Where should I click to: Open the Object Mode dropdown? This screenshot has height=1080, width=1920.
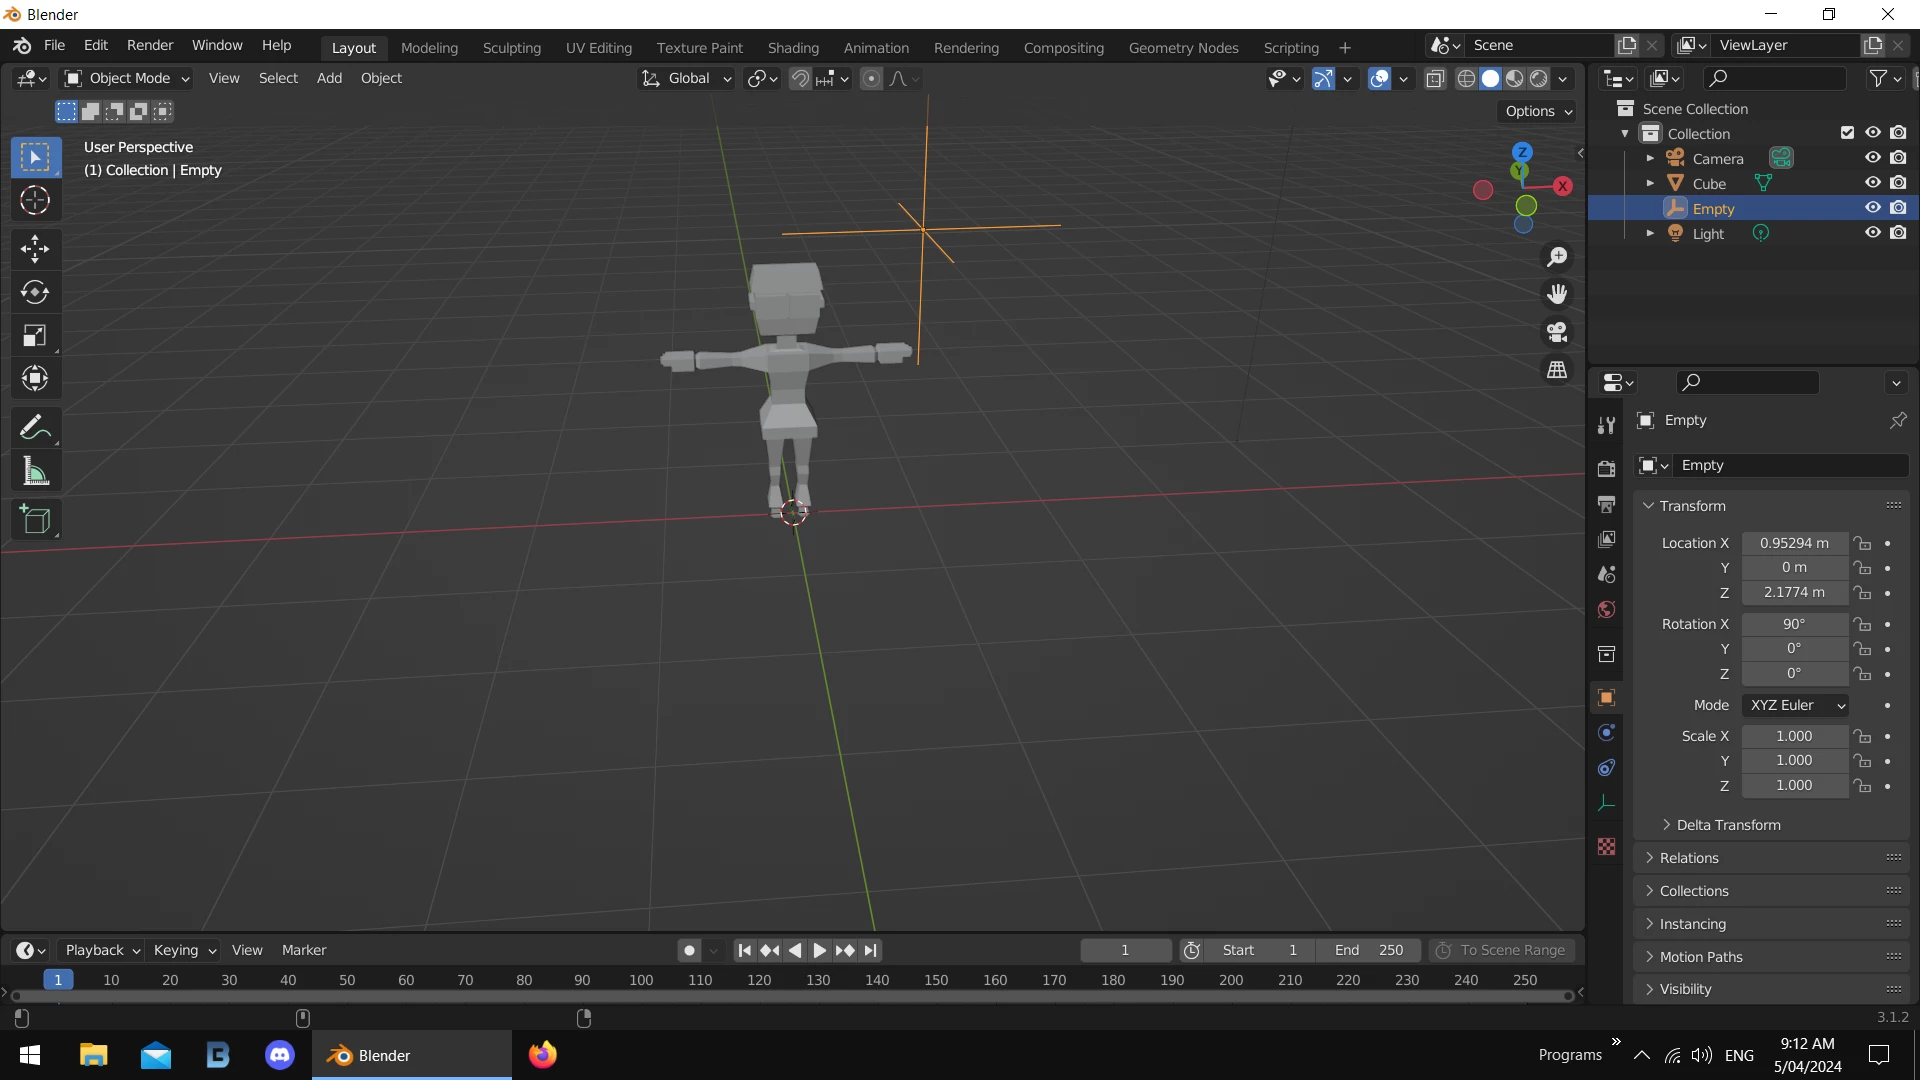click(x=127, y=78)
